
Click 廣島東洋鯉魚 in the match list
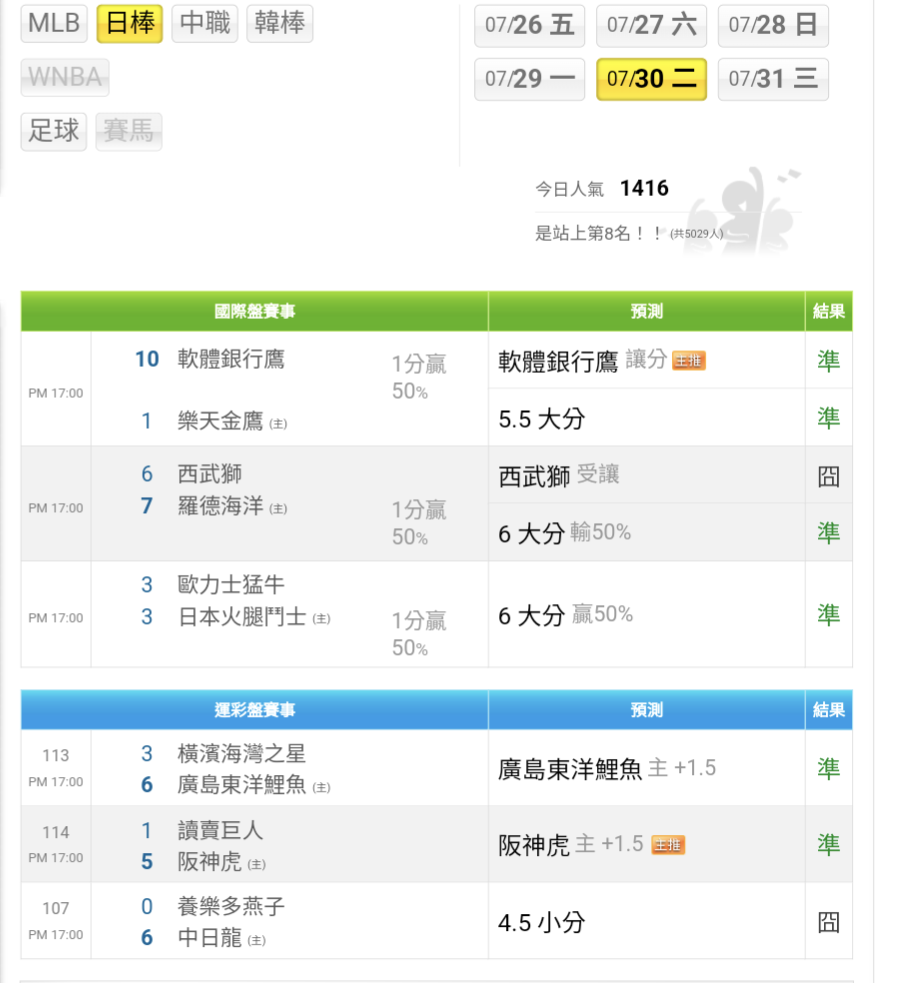(241, 784)
